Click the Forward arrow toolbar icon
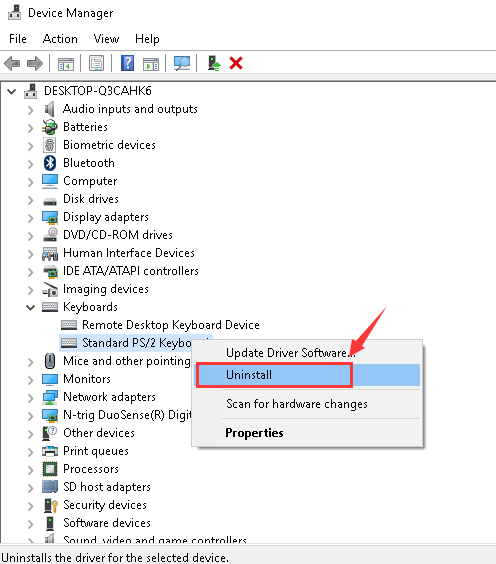This screenshot has height=564, width=496. pos(35,64)
